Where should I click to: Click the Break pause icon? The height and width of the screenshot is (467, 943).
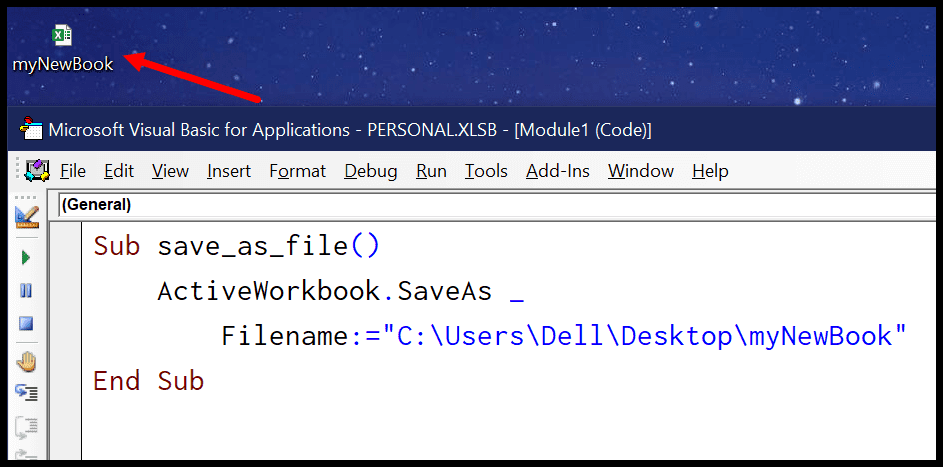coord(26,291)
